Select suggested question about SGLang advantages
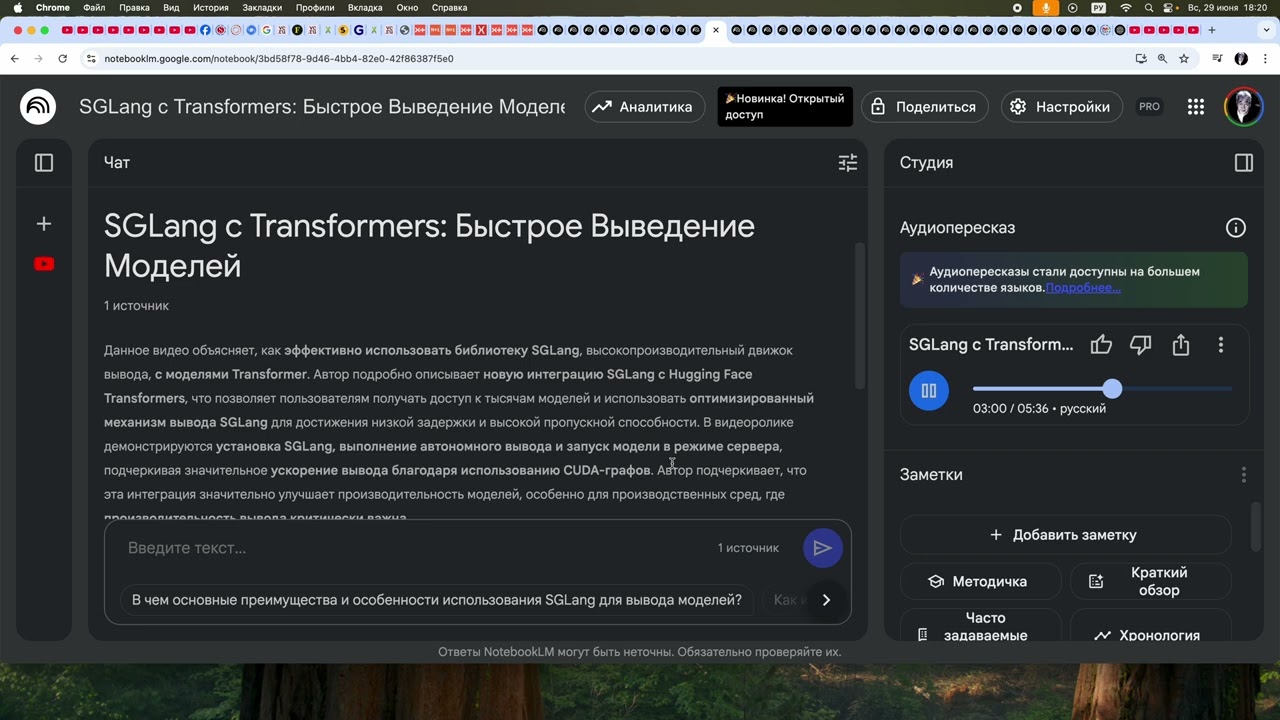Image resolution: width=1280 pixels, height=720 pixels. (x=437, y=600)
